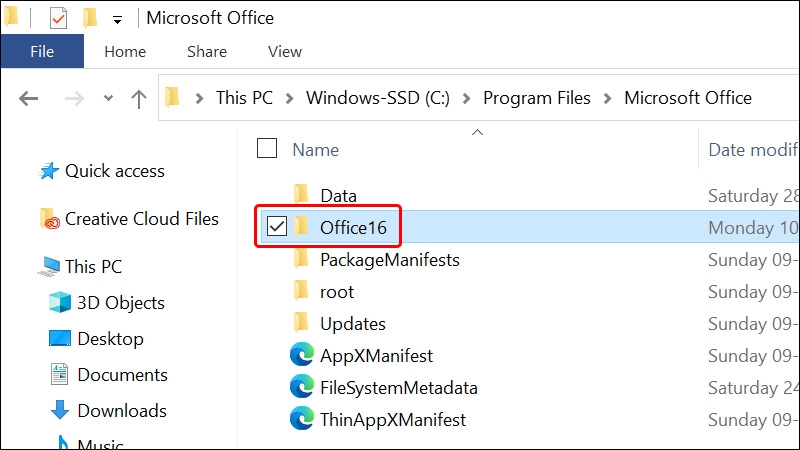Select the PackageManifests folder icon

coord(301,258)
